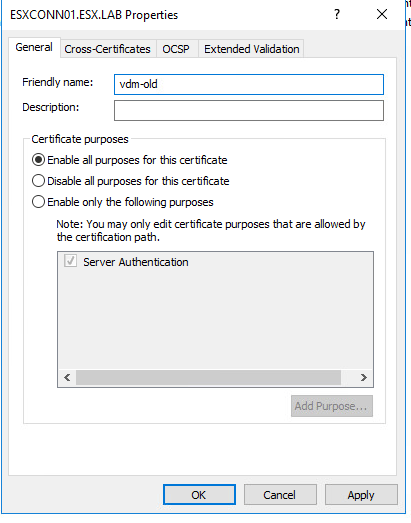This screenshot has height=523, width=411.
Task: Click the Server Authentication list entry label
Action: pyautogui.click(x=136, y=262)
